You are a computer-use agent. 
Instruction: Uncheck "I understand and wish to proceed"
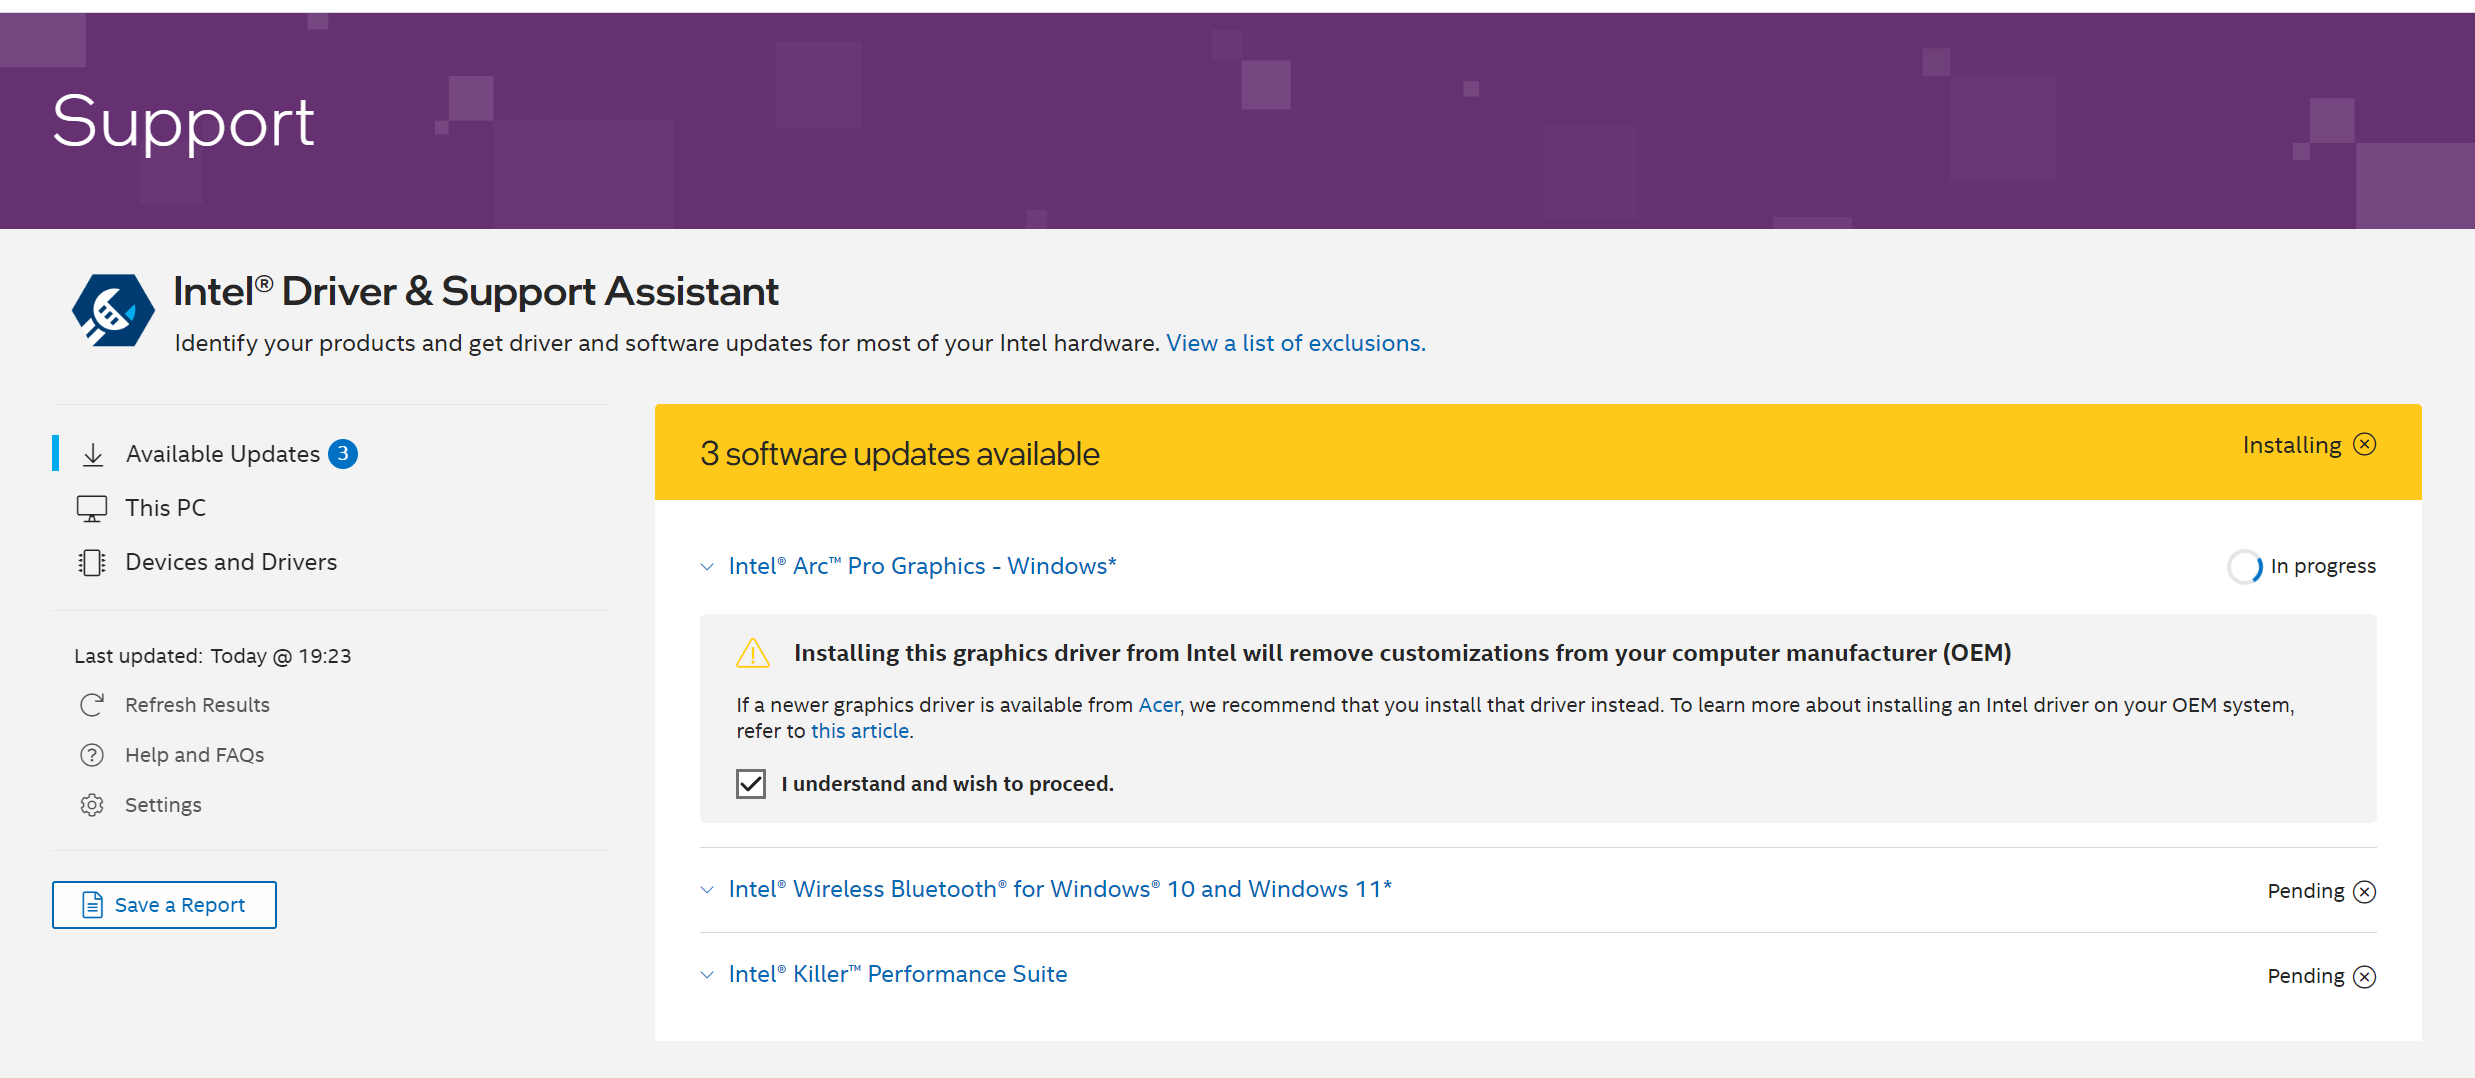pyautogui.click(x=751, y=784)
